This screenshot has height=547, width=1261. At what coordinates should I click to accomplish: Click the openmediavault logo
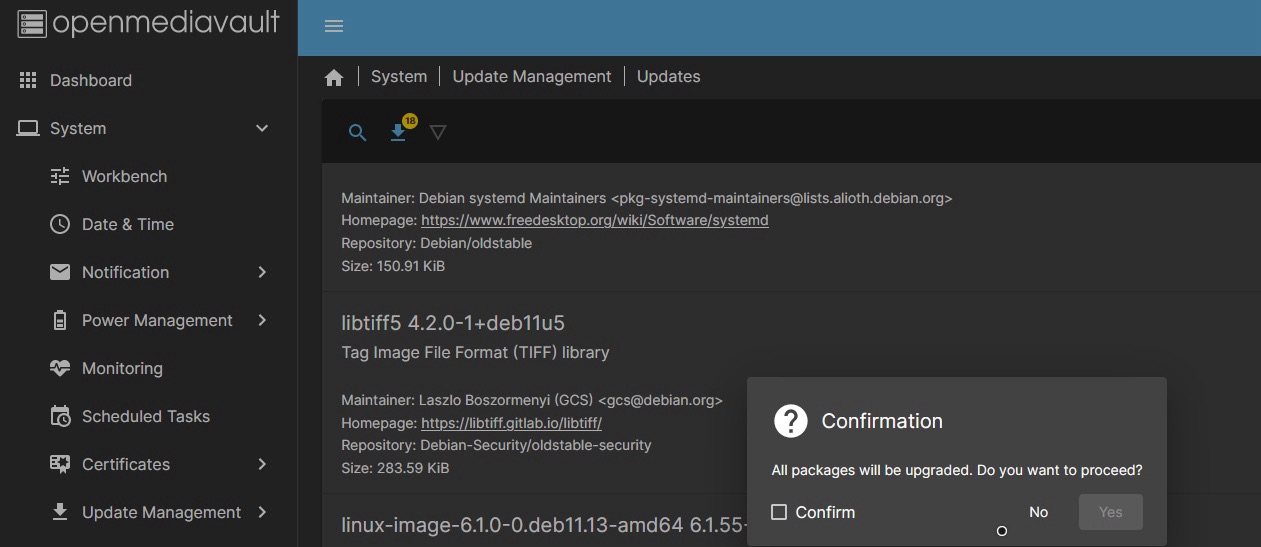click(148, 24)
